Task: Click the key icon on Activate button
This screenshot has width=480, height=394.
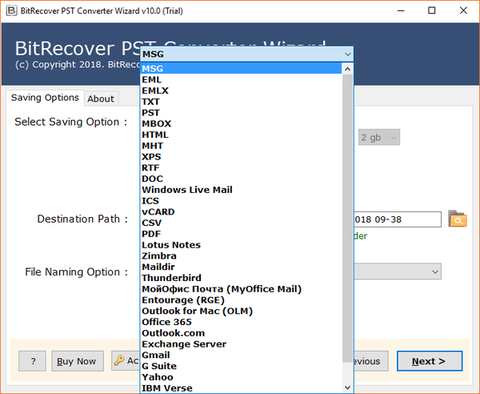Action: [x=119, y=361]
